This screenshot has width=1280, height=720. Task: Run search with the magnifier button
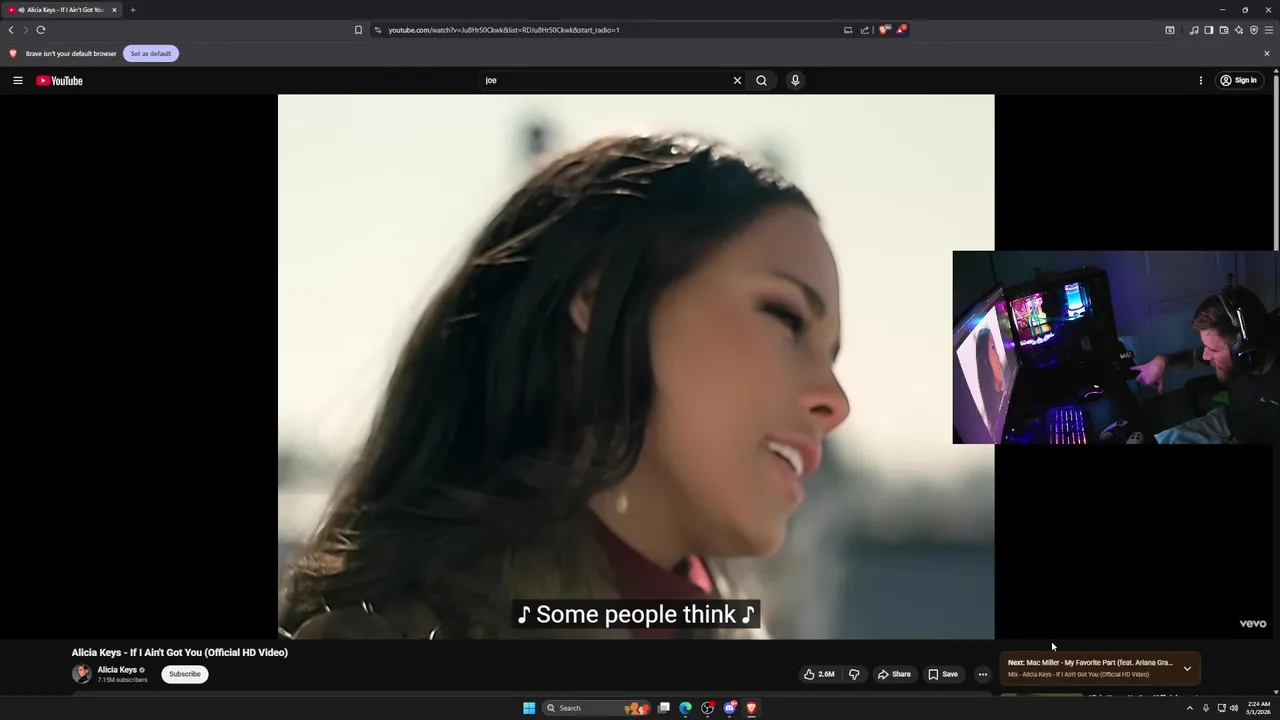tap(761, 81)
